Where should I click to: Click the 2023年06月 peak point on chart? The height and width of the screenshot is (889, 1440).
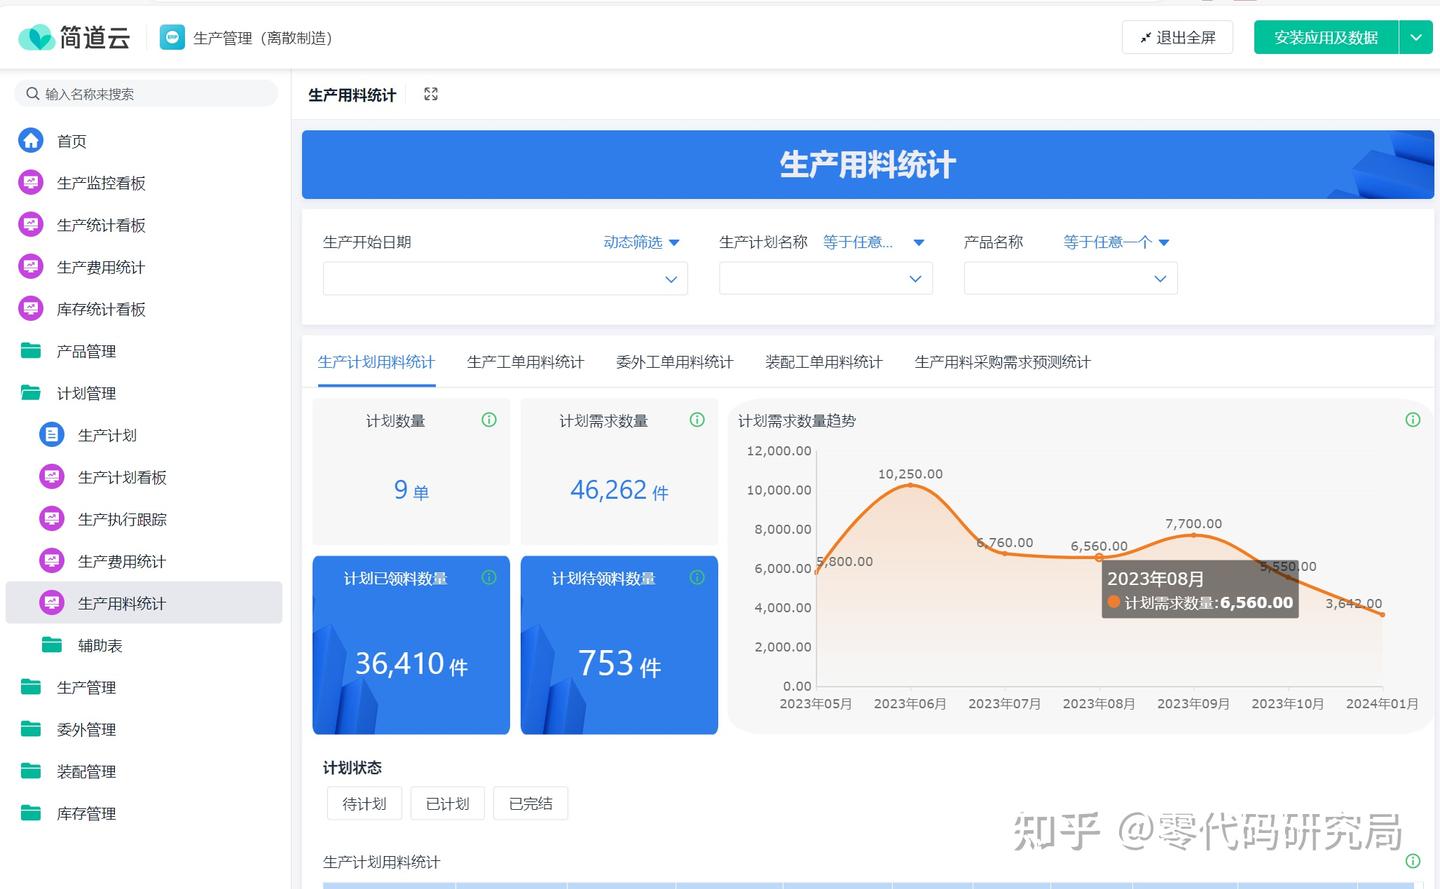(910, 485)
